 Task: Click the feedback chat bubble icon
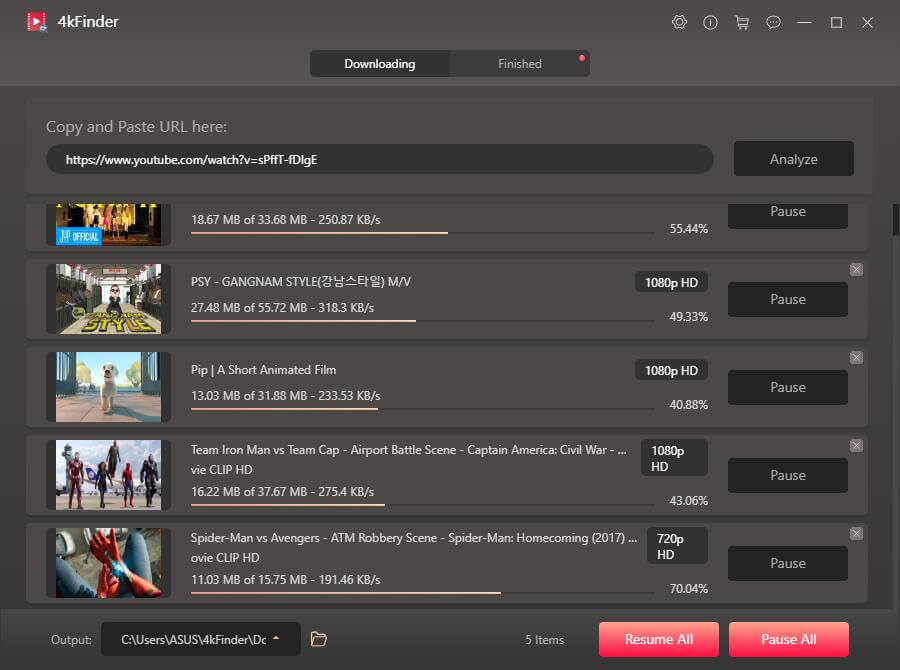click(x=773, y=22)
